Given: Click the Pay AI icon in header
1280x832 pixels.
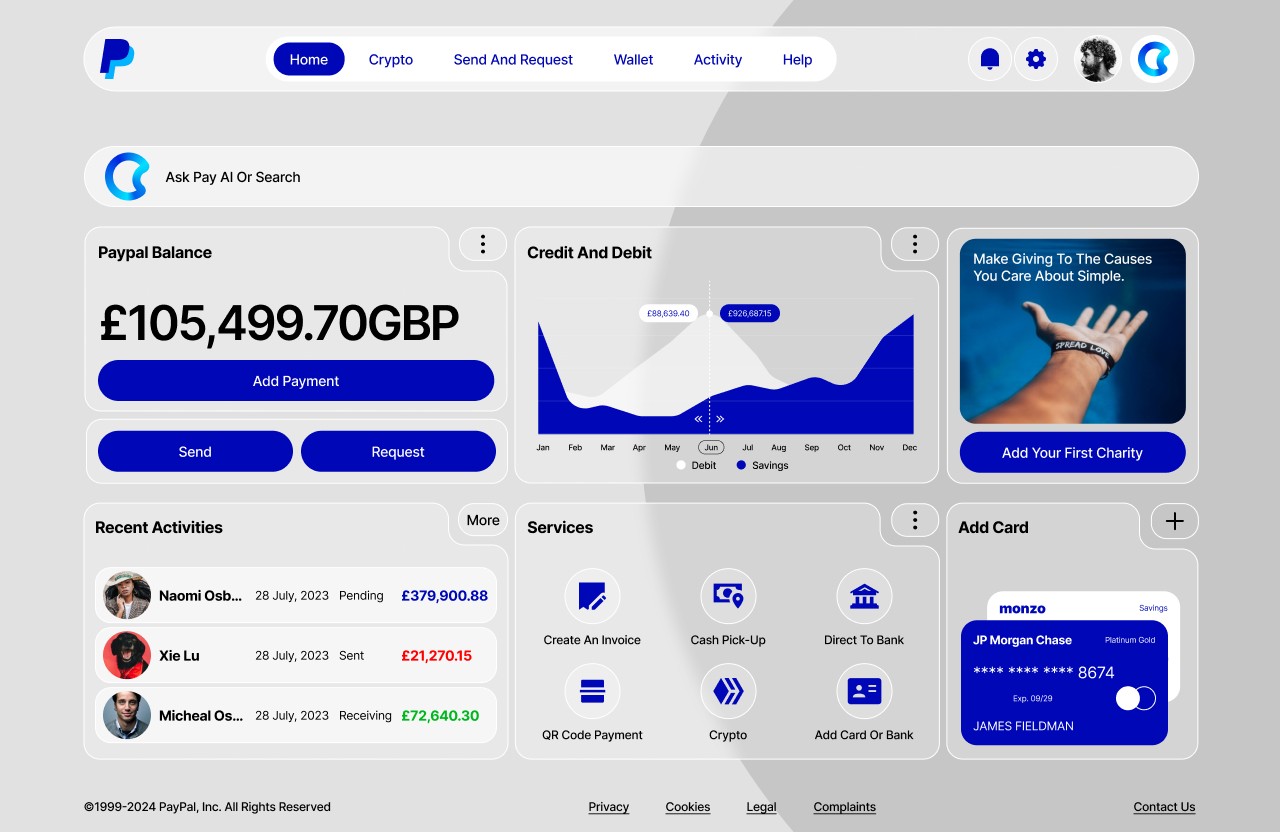Looking at the screenshot, I should (1154, 59).
